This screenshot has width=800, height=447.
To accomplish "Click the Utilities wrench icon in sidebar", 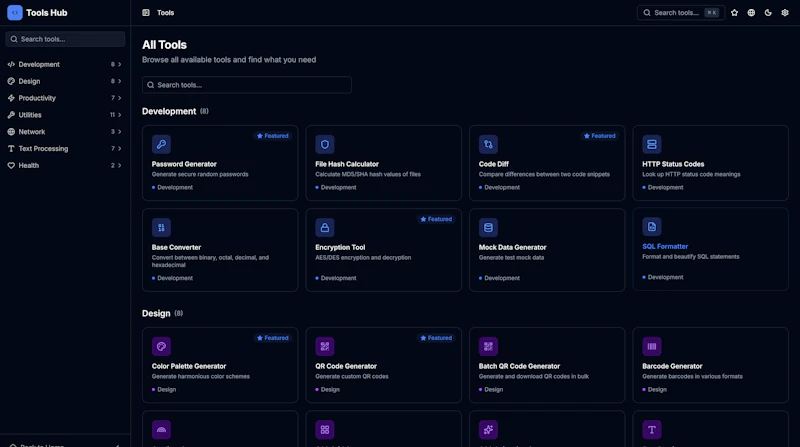I will coord(11,115).
